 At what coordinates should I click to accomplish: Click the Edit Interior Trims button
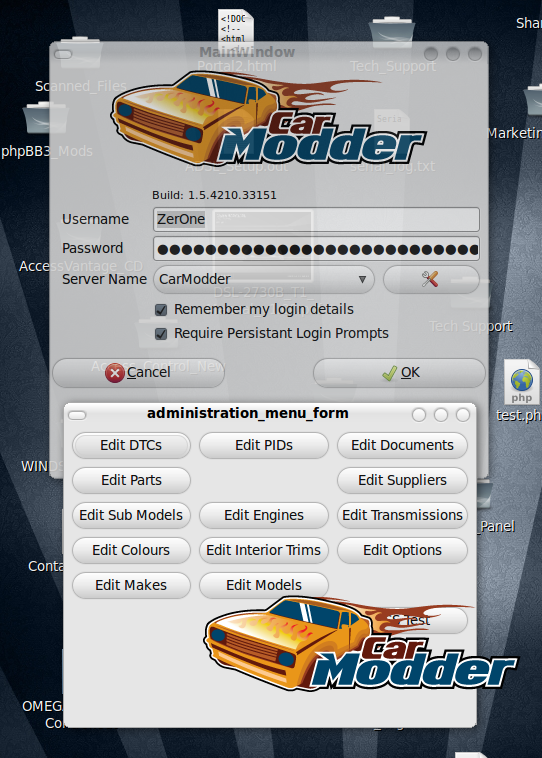point(264,550)
